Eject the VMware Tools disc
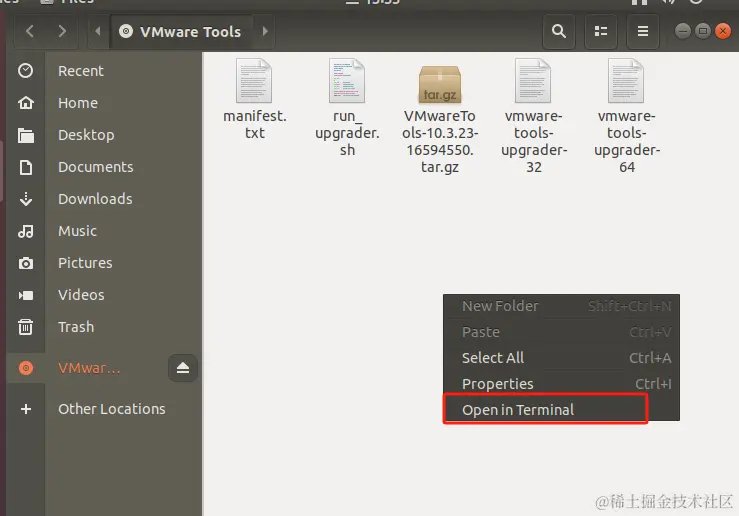 (x=182, y=368)
